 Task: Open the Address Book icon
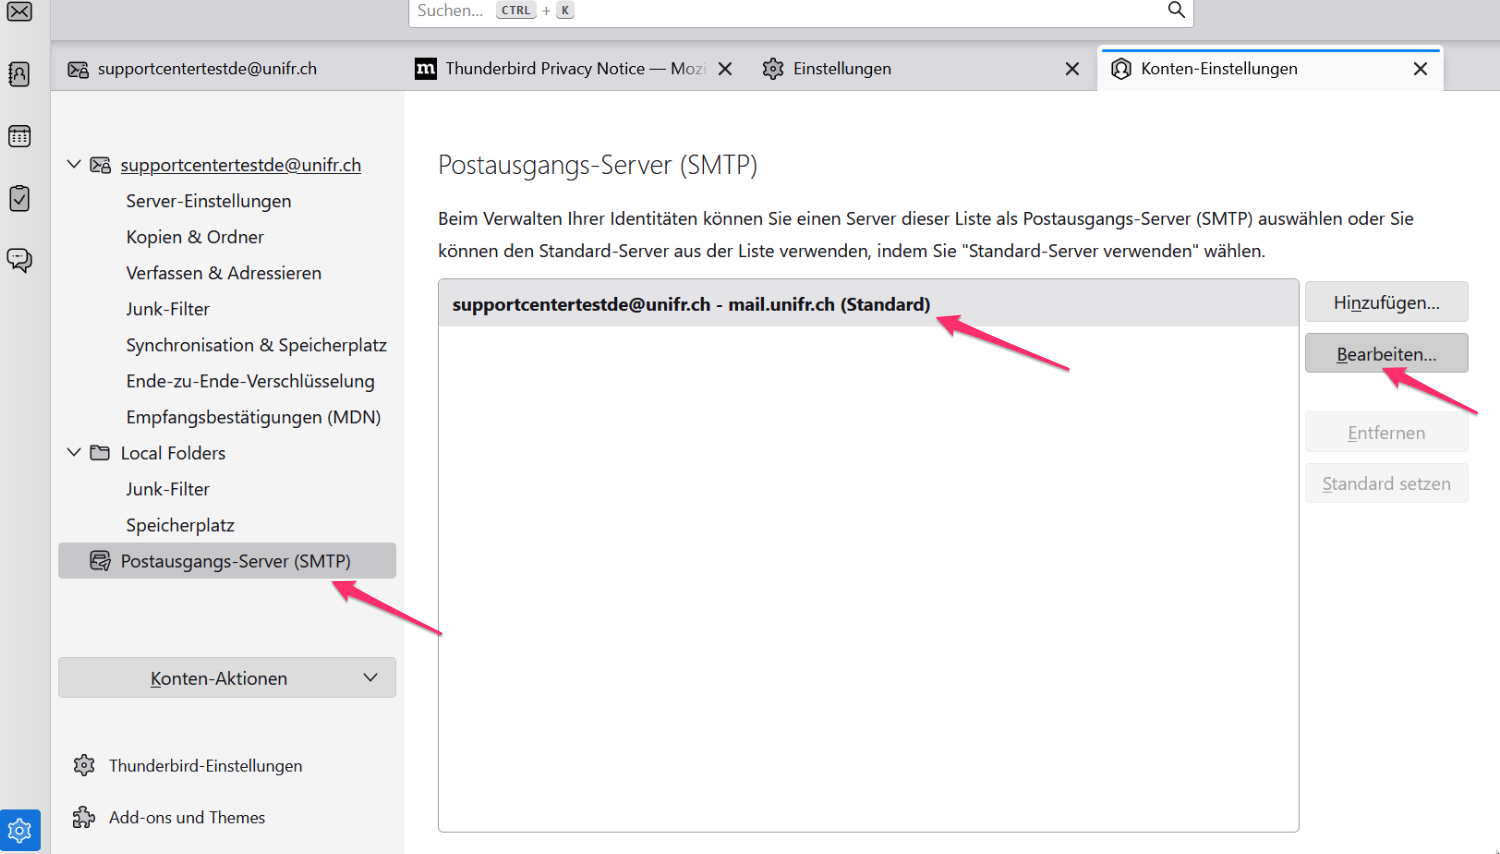point(19,74)
